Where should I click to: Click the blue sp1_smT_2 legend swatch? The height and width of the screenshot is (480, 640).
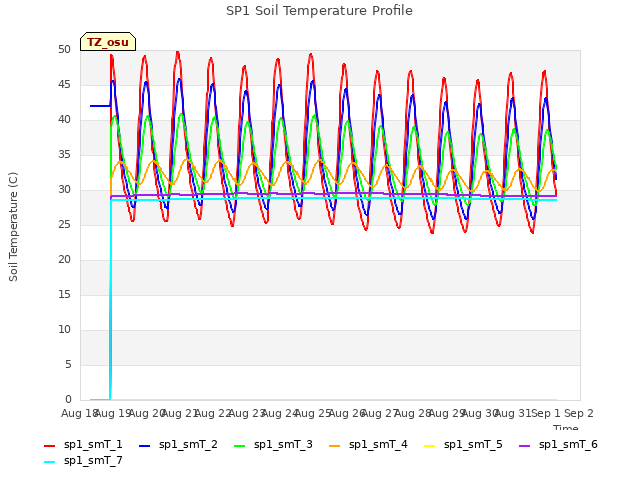pyautogui.click(x=144, y=446)
